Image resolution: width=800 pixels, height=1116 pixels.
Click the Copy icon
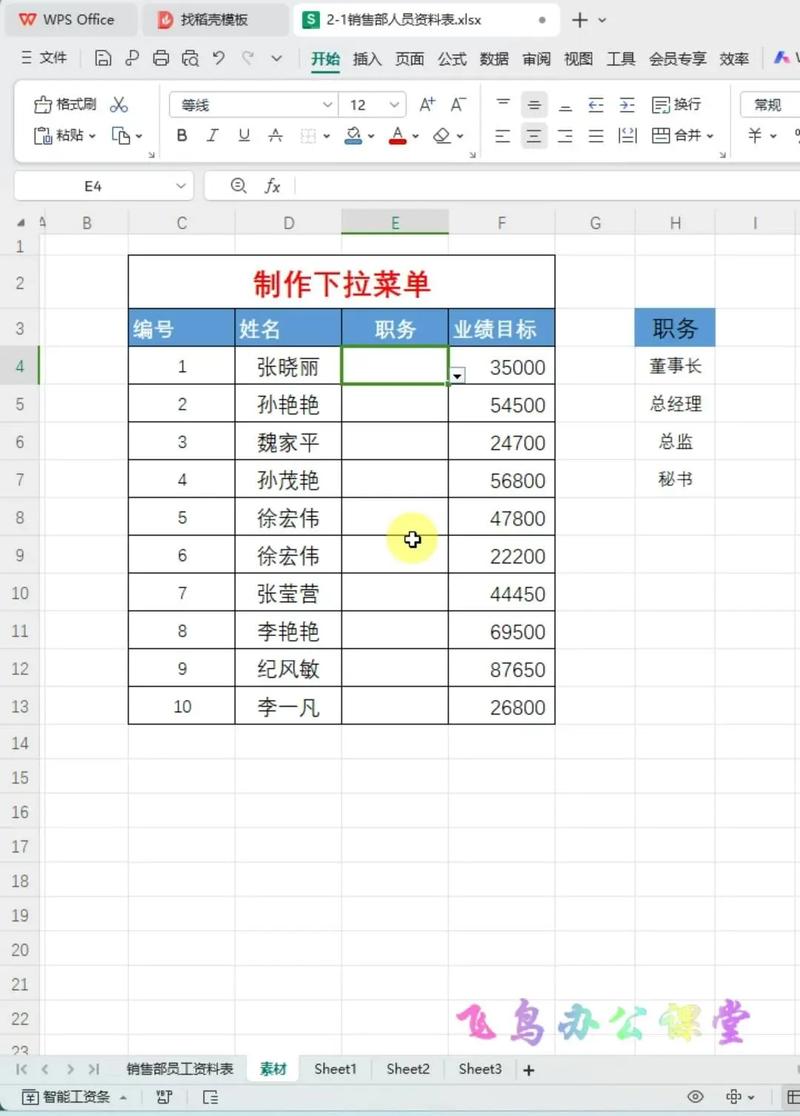tap(120, 135)
